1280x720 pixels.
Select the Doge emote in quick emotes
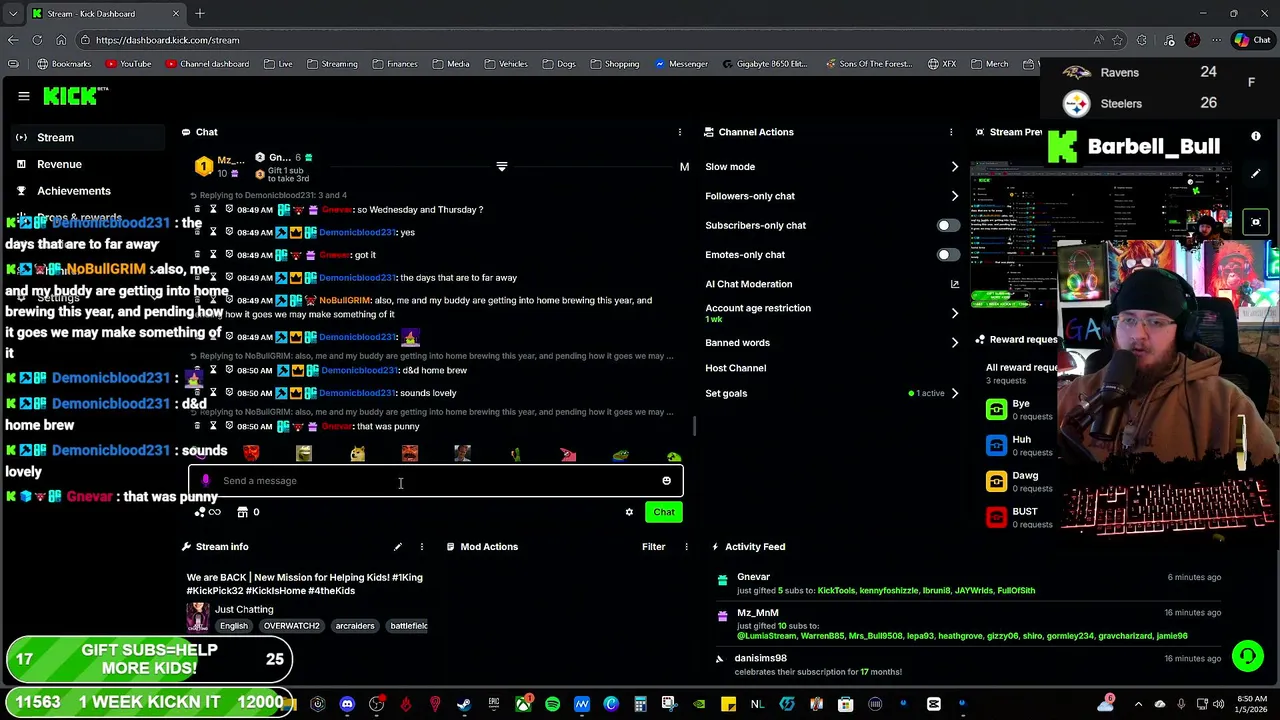357,455
